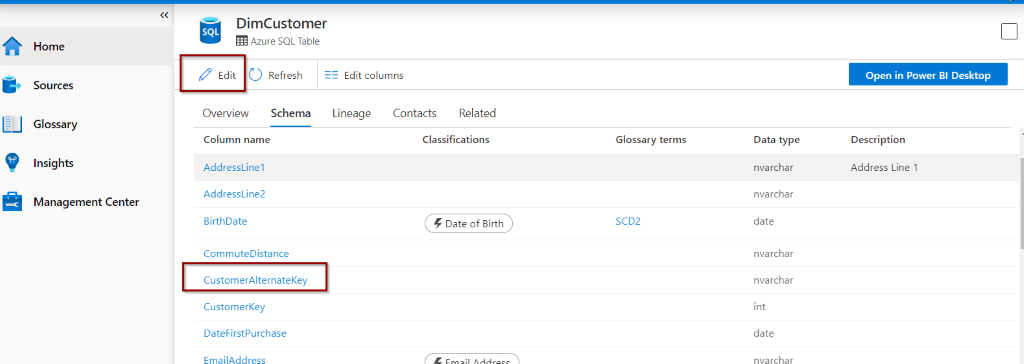Screen dimensions: 1024x364
Task: Click the SQL asset icon beside DimCustomer
Action: [210, 31]
